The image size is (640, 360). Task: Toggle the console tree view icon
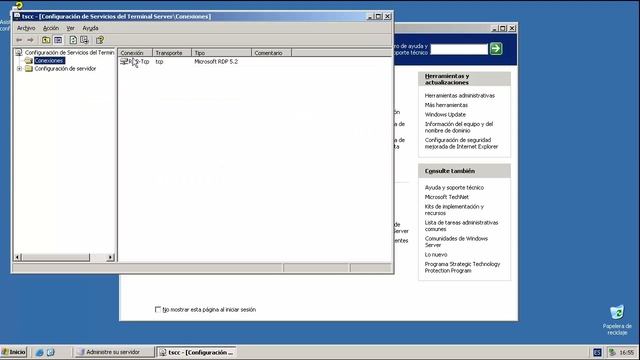coord(58,40)
